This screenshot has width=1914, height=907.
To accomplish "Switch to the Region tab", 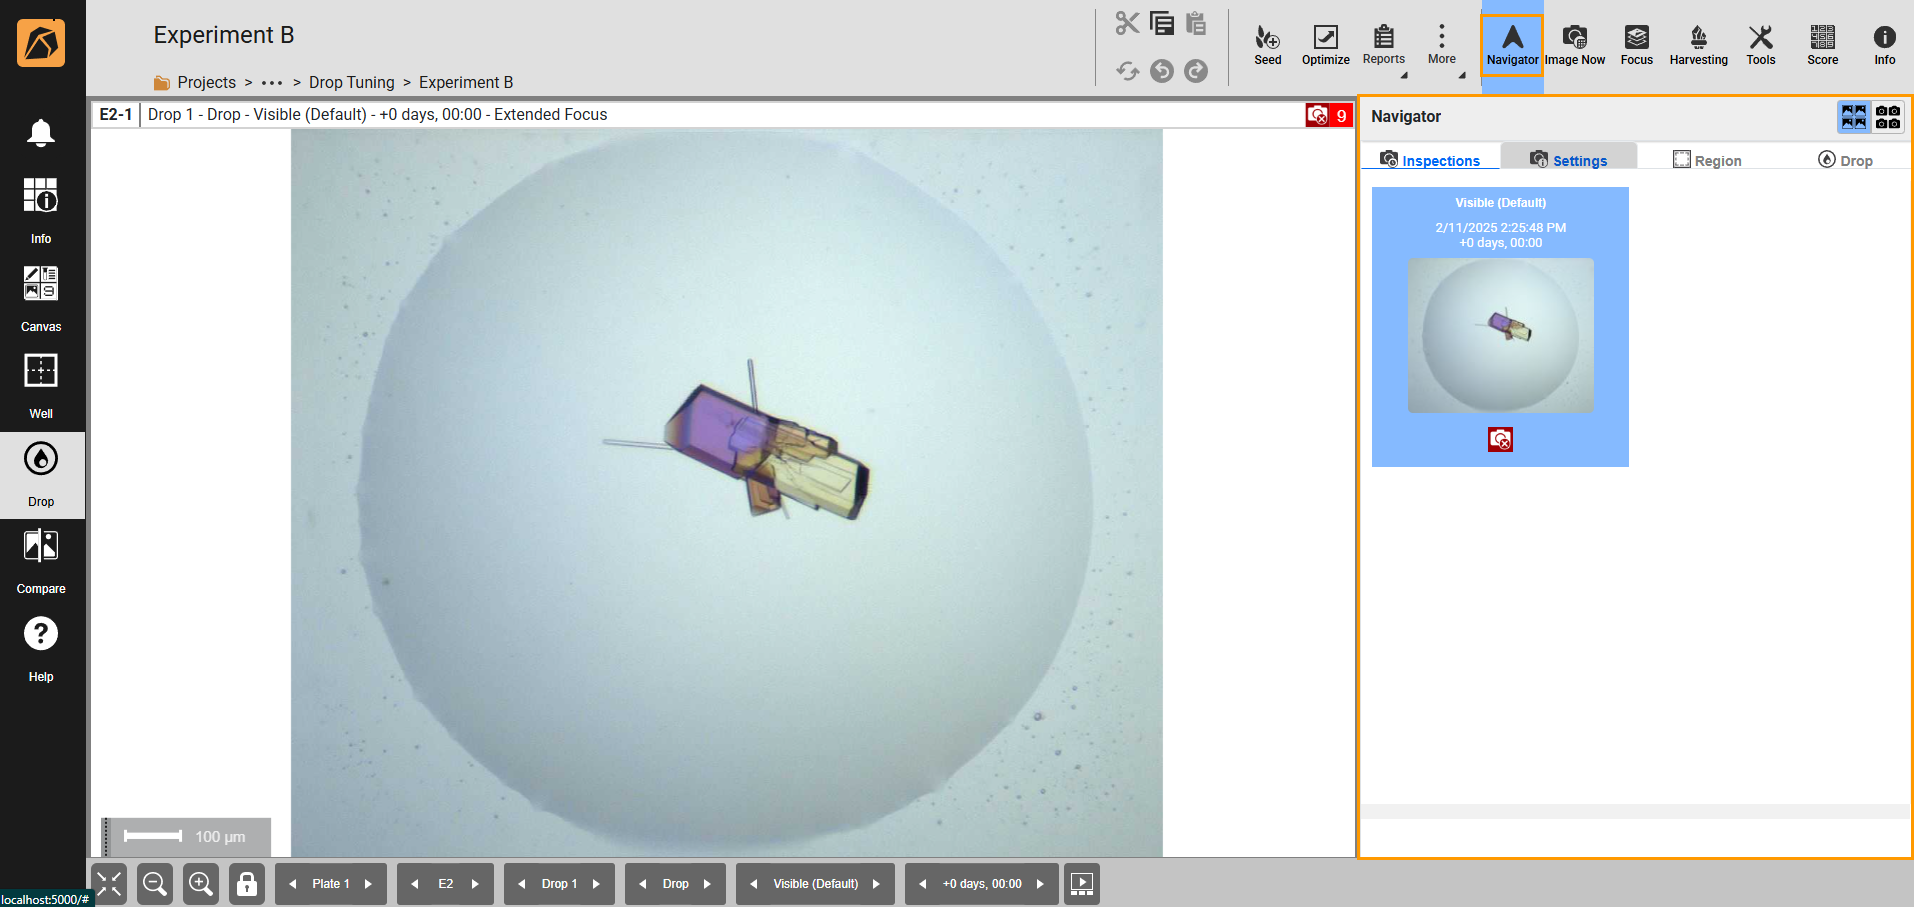I will coord(1707,160).
